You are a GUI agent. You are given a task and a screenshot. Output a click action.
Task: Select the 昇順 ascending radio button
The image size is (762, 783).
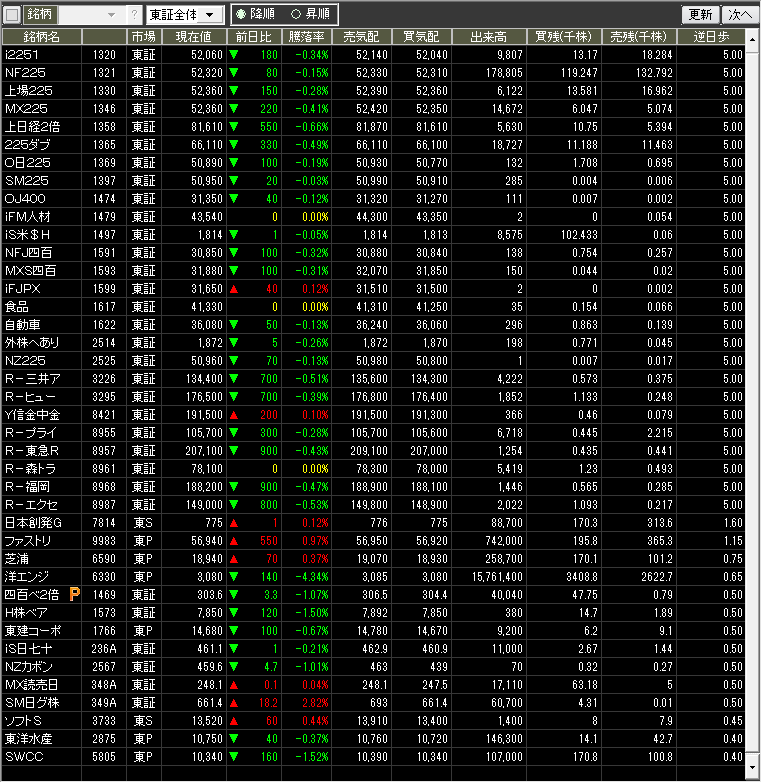pos(296,15)
